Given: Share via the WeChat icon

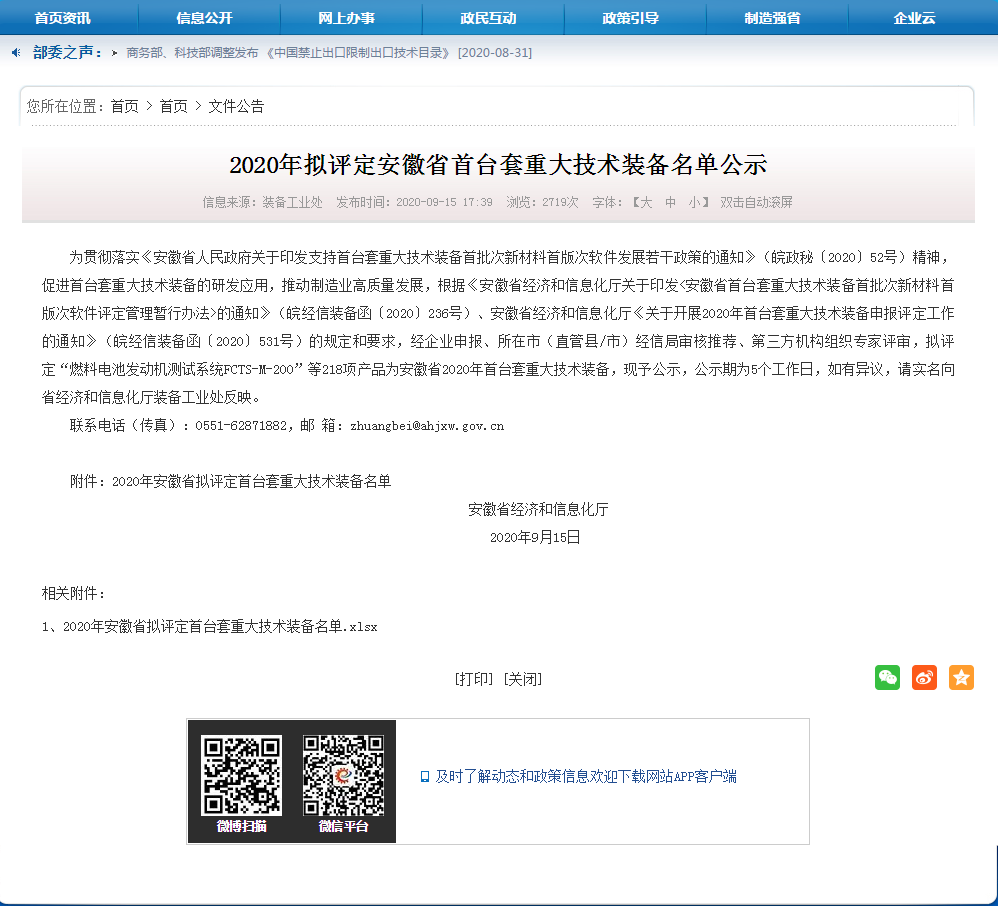Looking at the screenshot, I should pos(887,677).
